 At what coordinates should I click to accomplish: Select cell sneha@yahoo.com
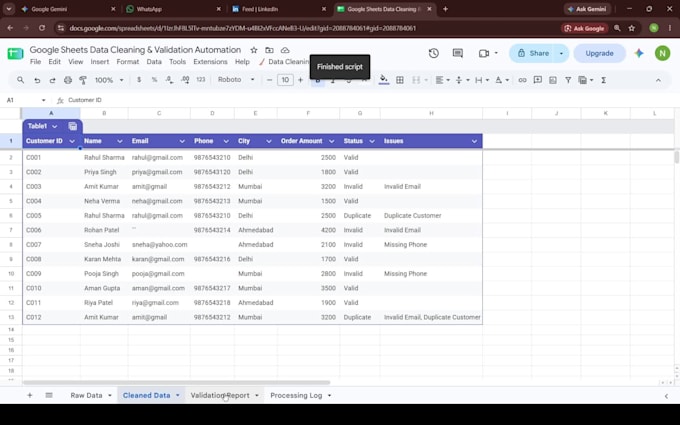point(159,245)
